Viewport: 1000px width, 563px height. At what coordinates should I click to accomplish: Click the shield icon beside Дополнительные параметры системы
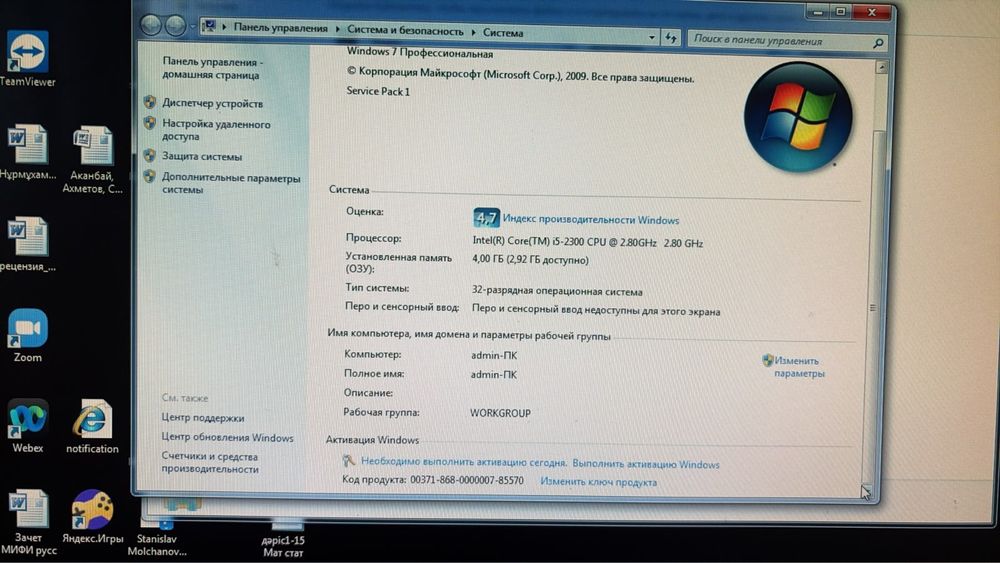(x=150, y=176)
